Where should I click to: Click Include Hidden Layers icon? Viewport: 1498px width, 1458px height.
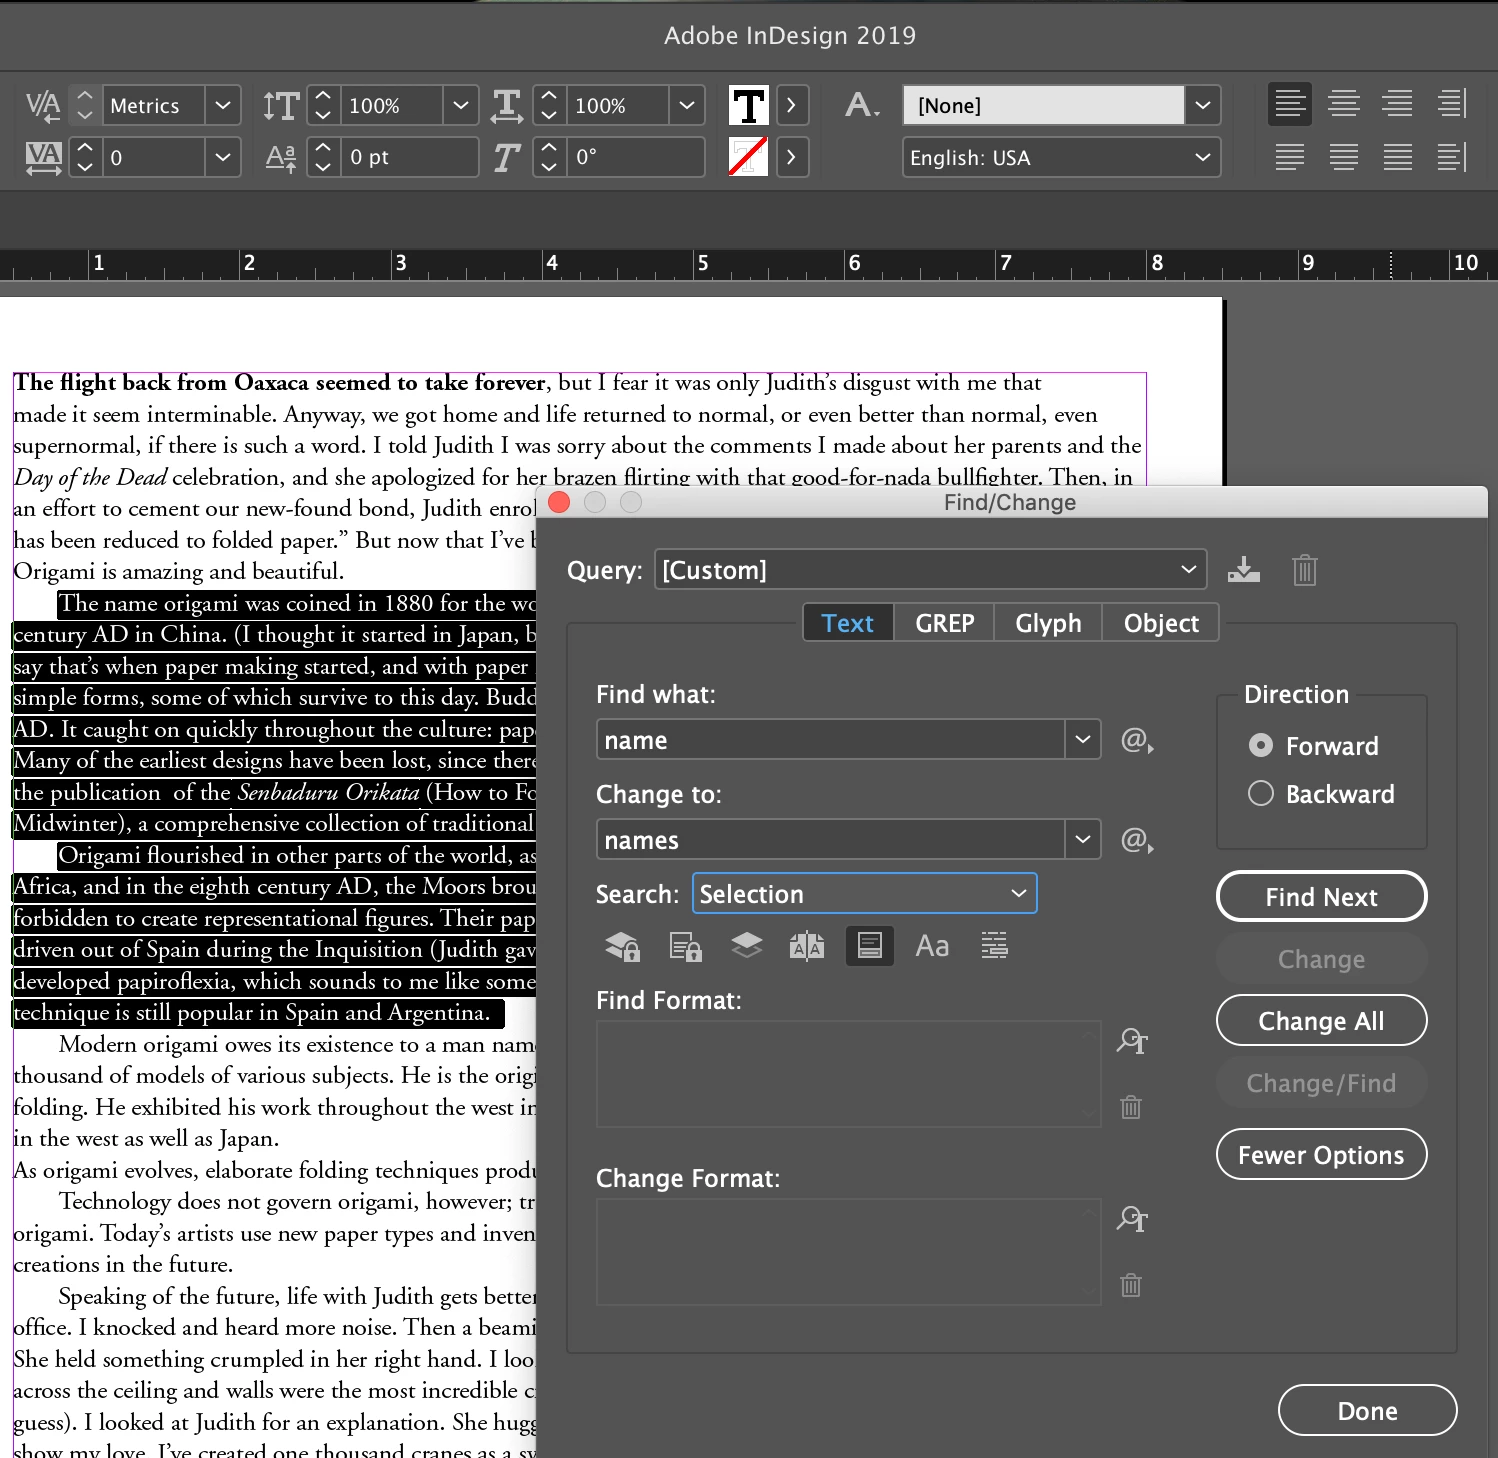click(747, 946)
